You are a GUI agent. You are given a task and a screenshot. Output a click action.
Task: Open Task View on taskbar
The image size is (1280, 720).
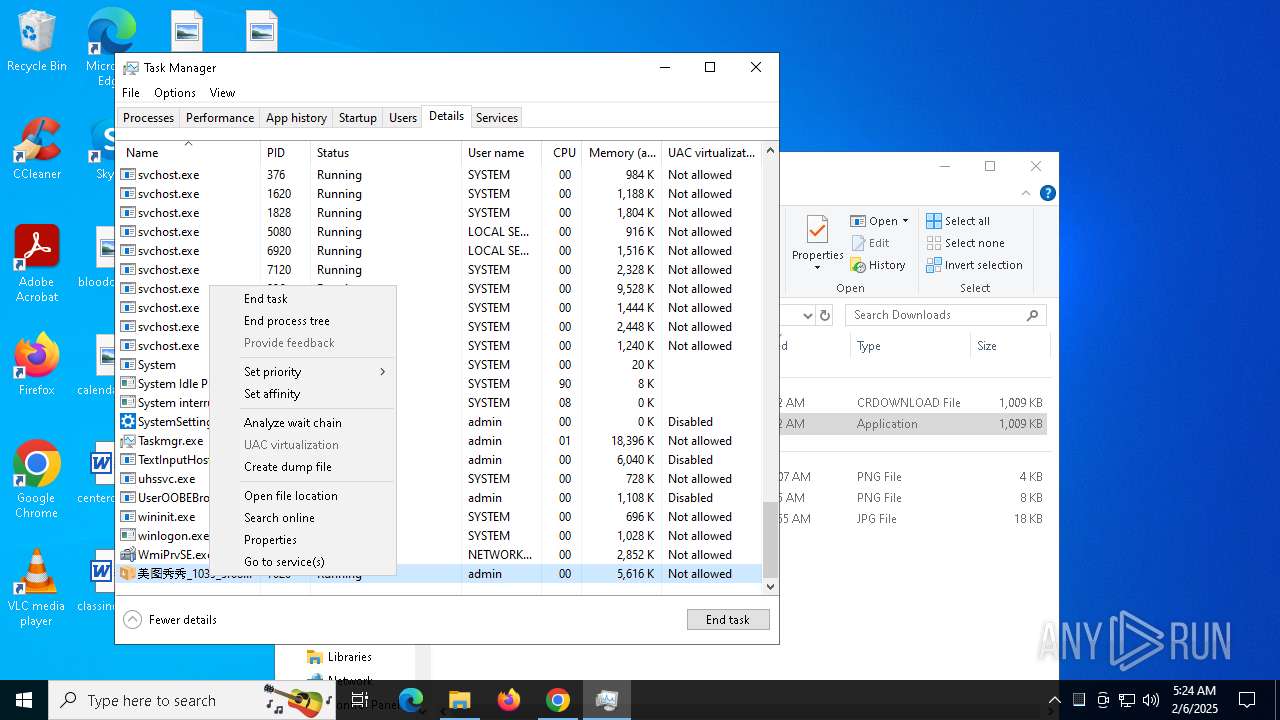pos(360,700)
